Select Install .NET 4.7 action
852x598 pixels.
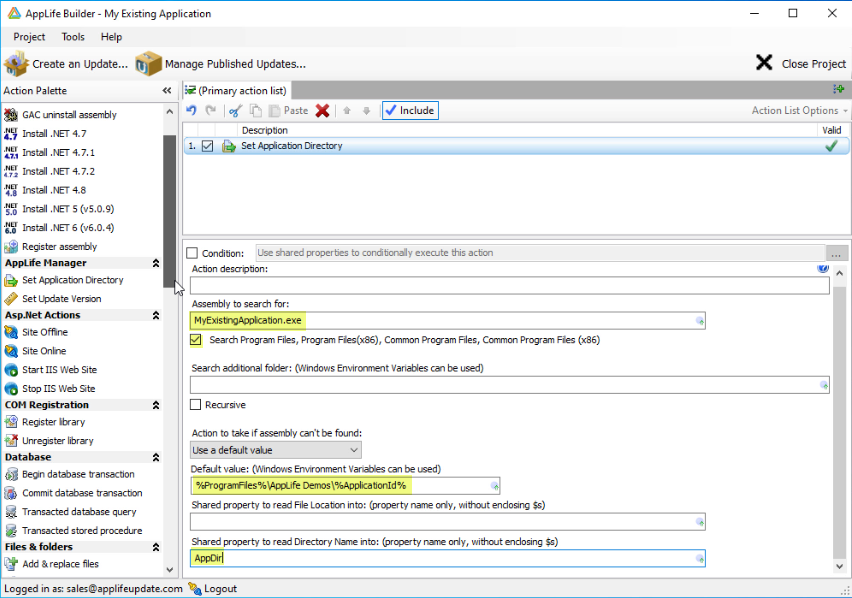point(45,134)
